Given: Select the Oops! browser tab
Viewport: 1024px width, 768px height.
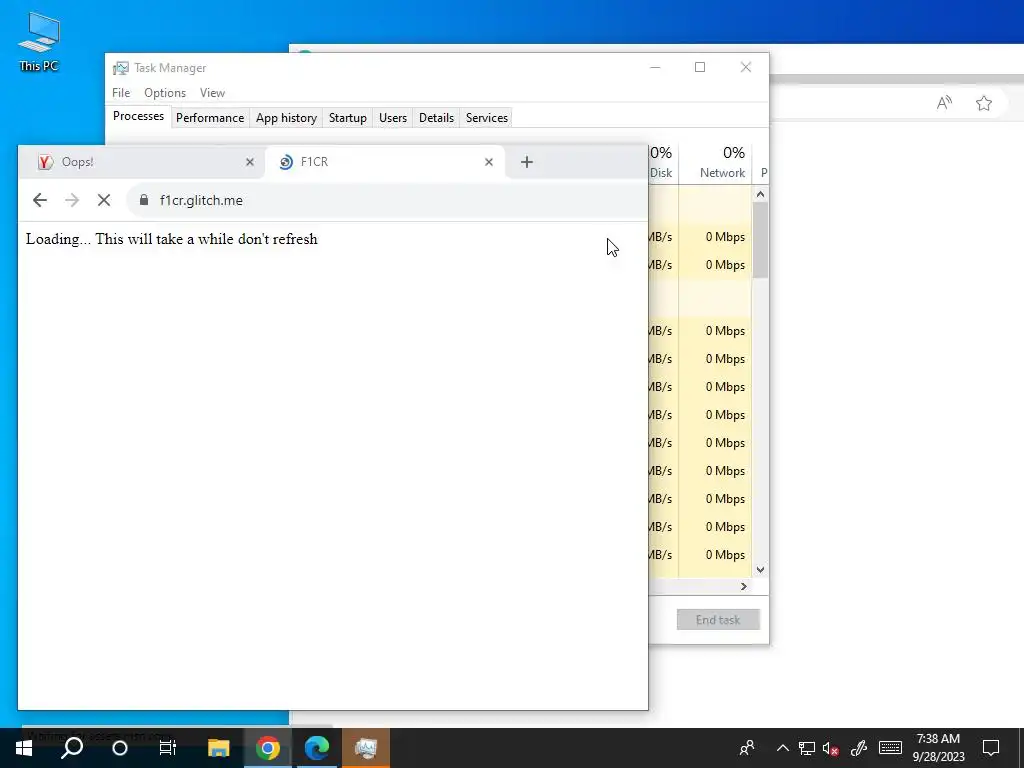Looking at the screenshot, I should 140,162.
